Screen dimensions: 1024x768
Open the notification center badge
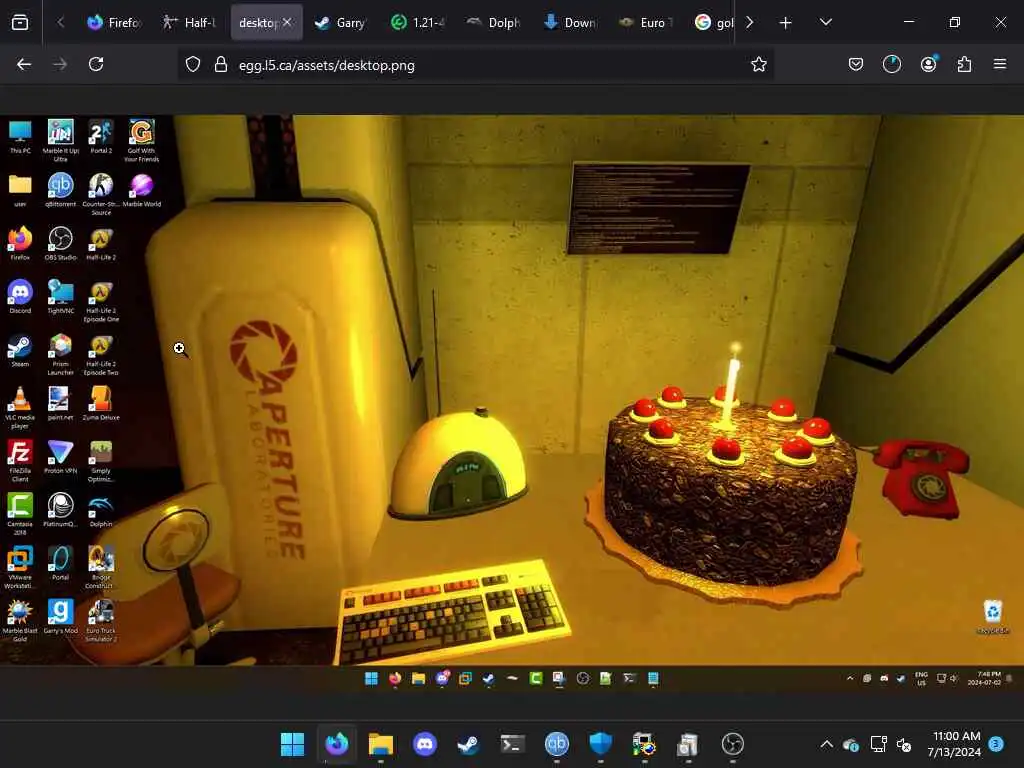click(x=996, y=744)
